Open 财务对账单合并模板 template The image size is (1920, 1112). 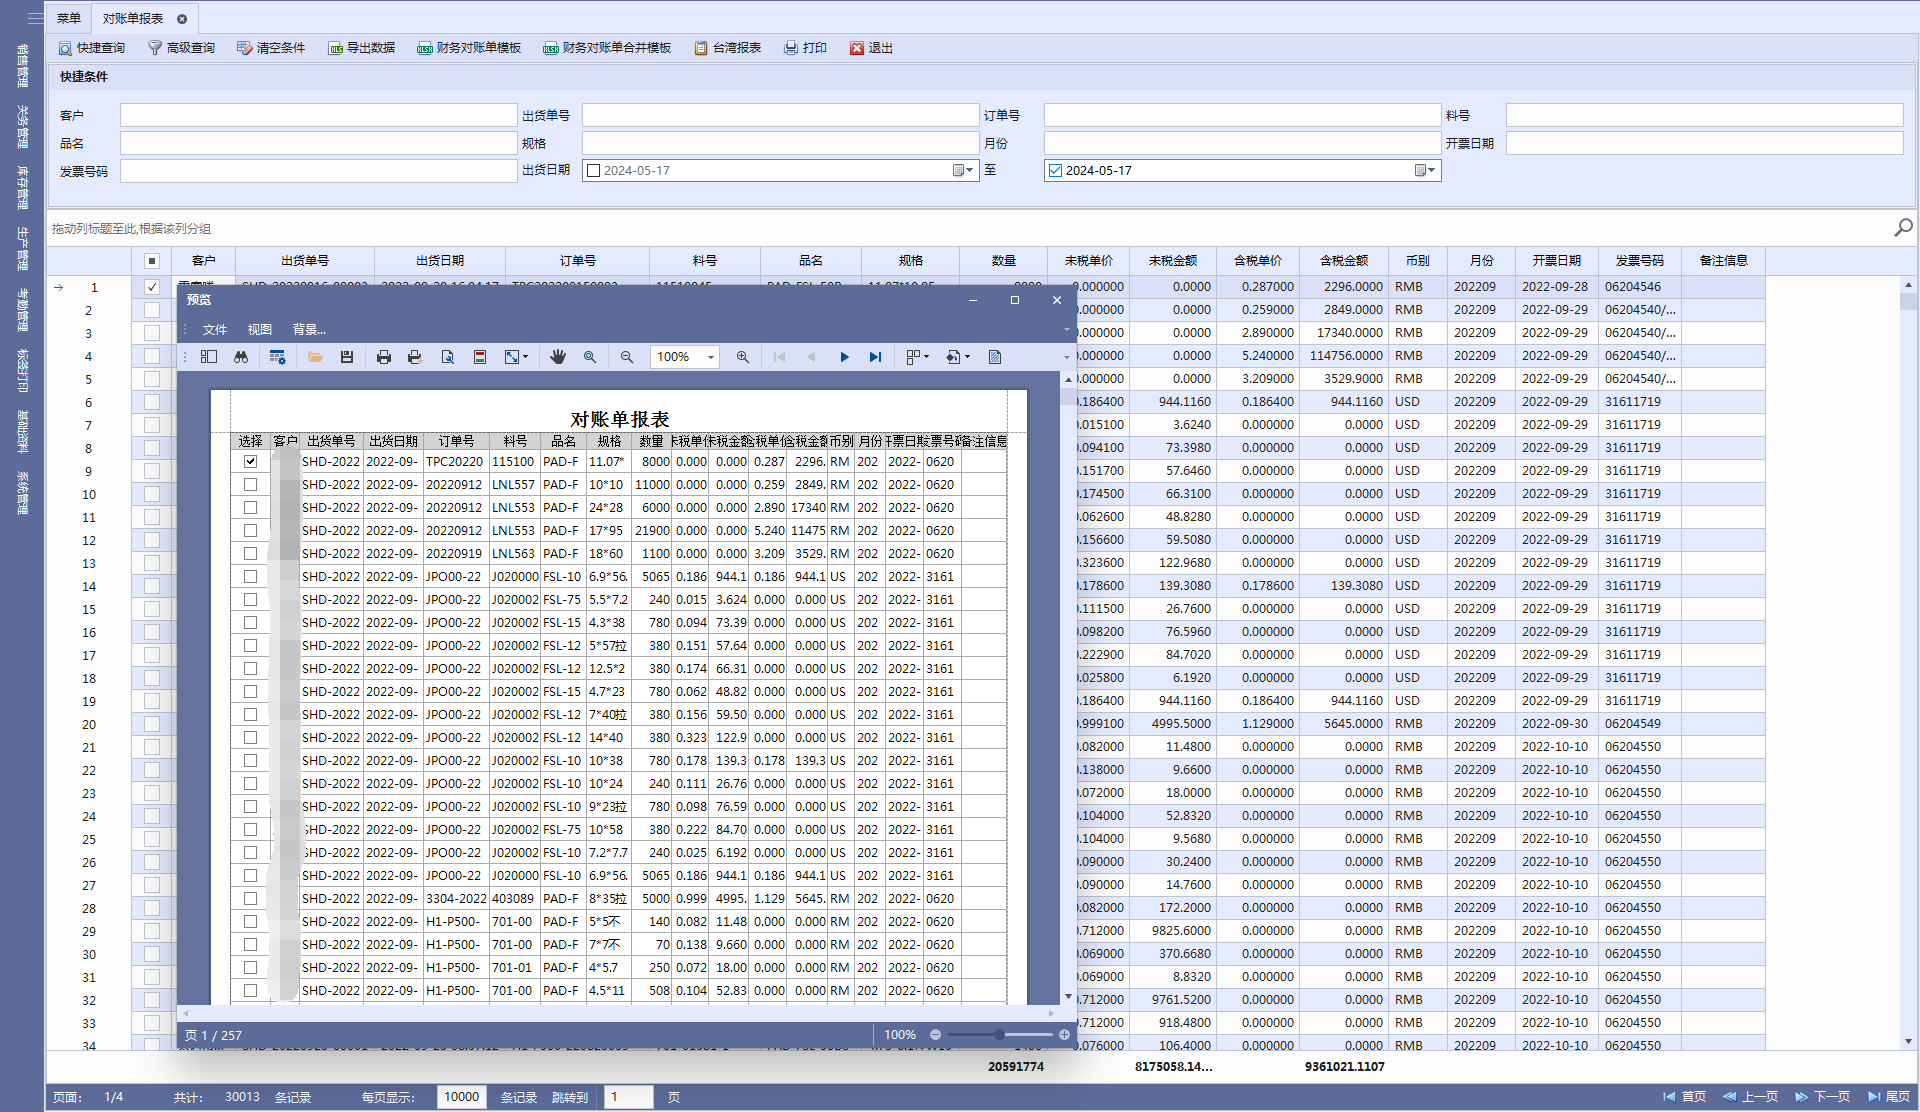pos(607,48)
